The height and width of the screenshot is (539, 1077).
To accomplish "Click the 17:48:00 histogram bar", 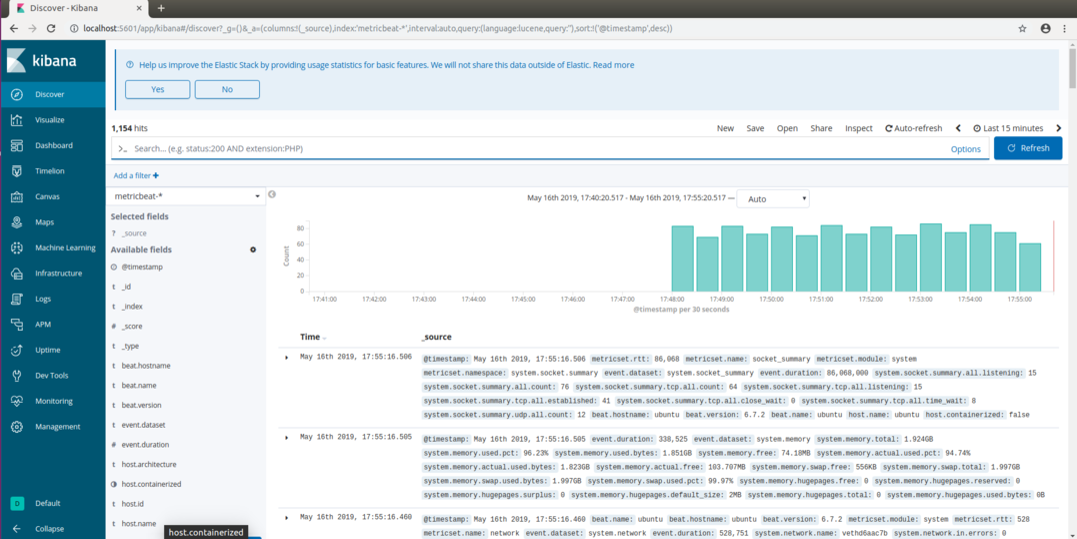I will click(682, 259).
